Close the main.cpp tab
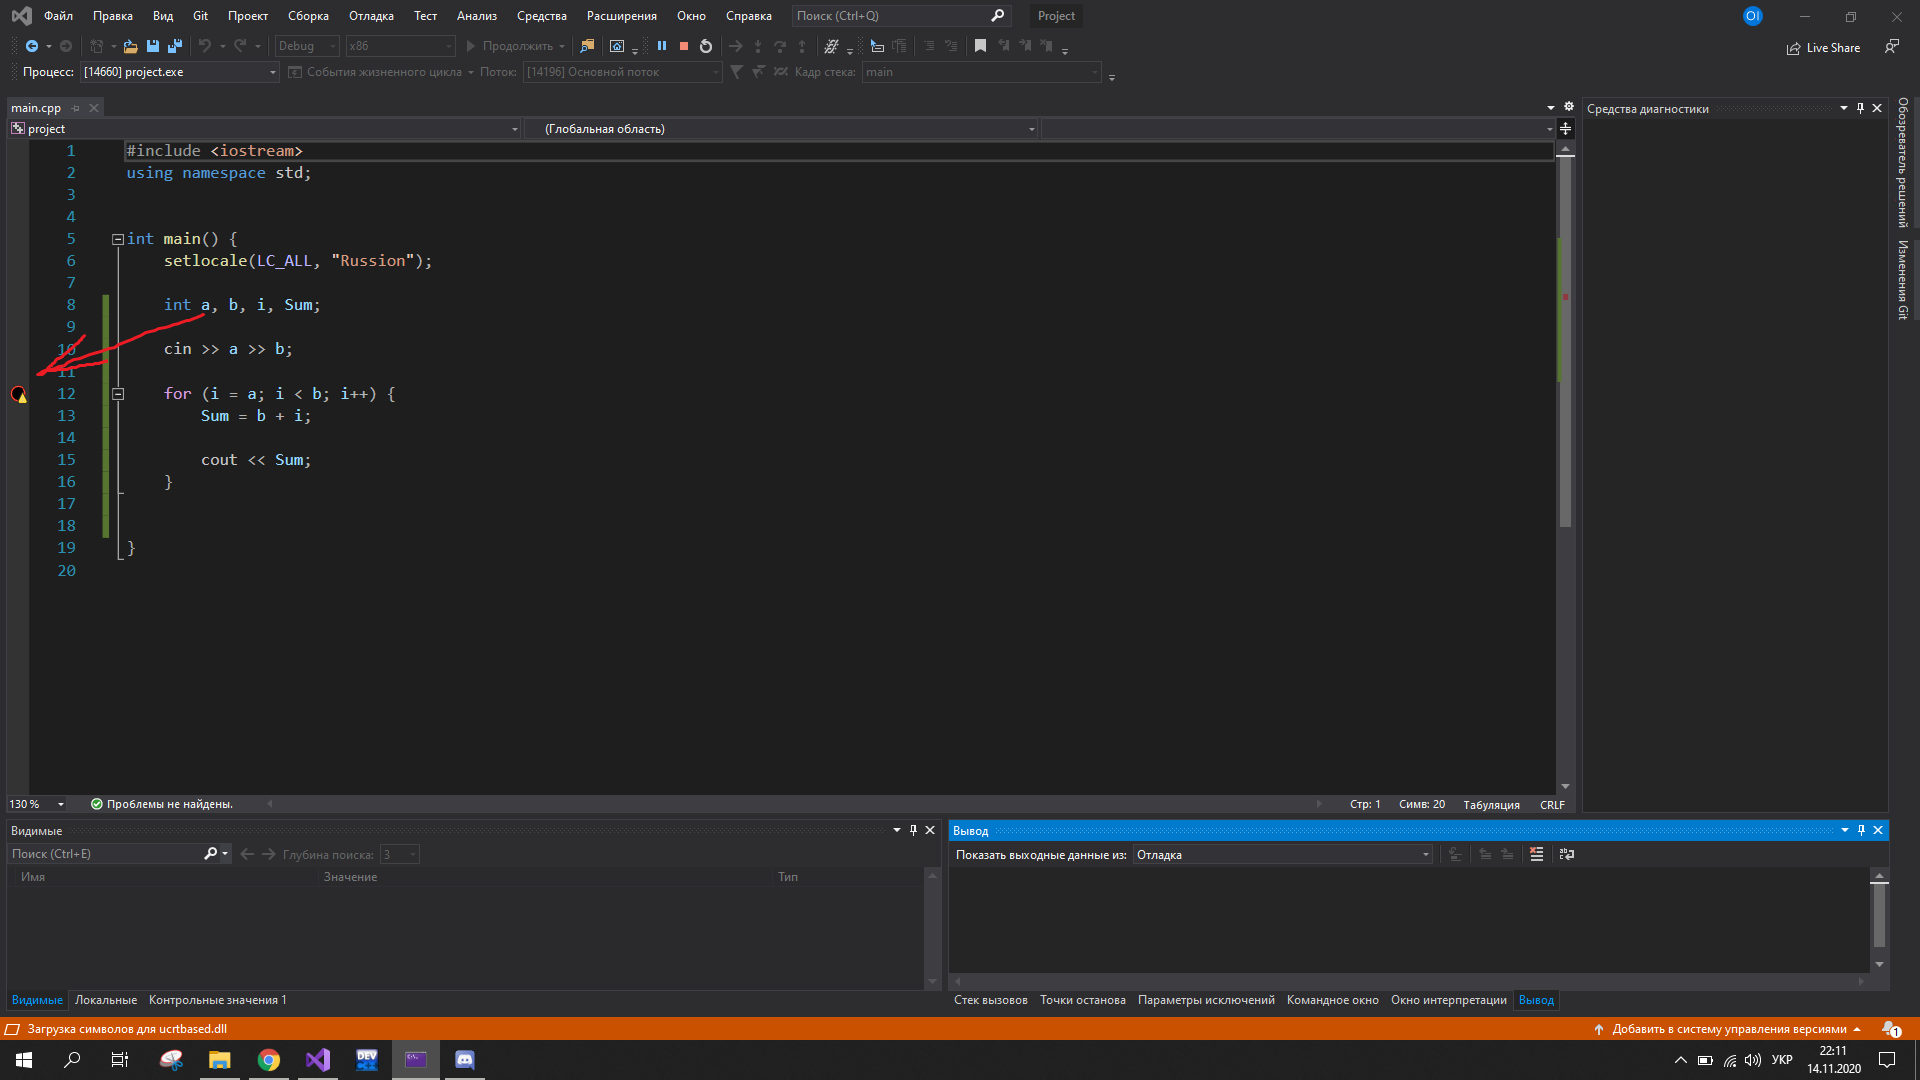The height and width of the screenshot is (1080, 1920). [x=94, y=108]
